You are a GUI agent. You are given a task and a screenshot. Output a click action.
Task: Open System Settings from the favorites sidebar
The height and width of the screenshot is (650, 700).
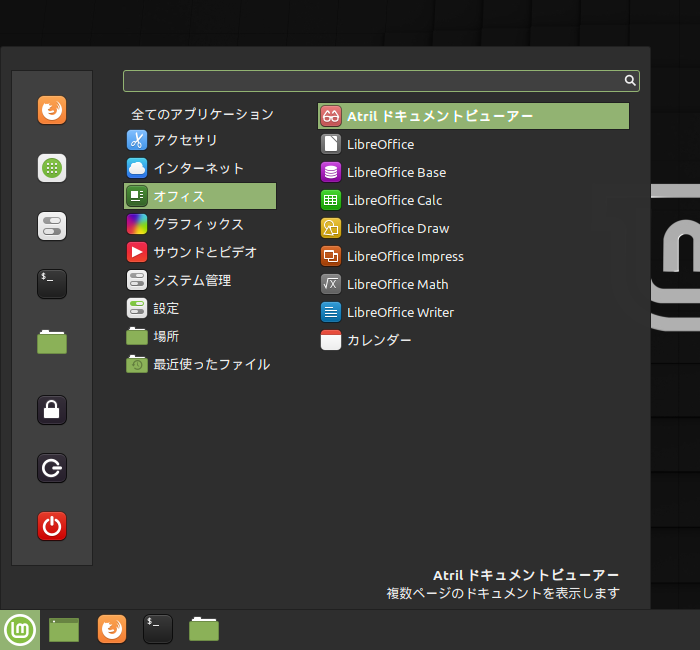(52, 226)
